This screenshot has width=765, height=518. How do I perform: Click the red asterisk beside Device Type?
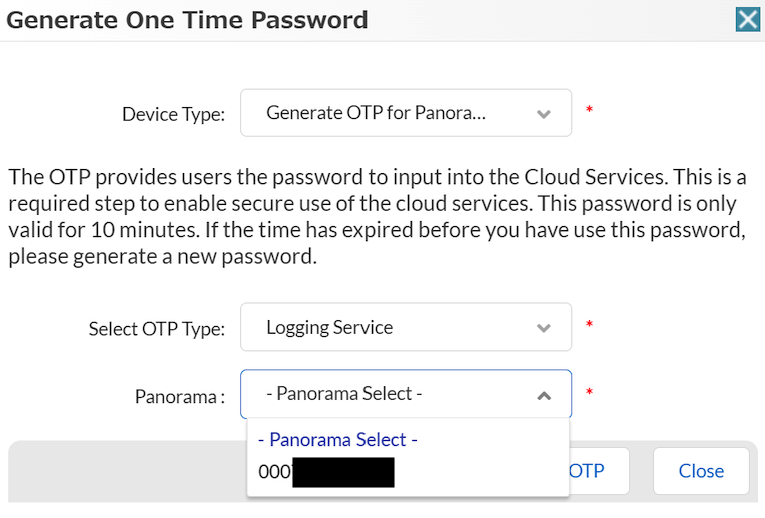coord(589,110)
